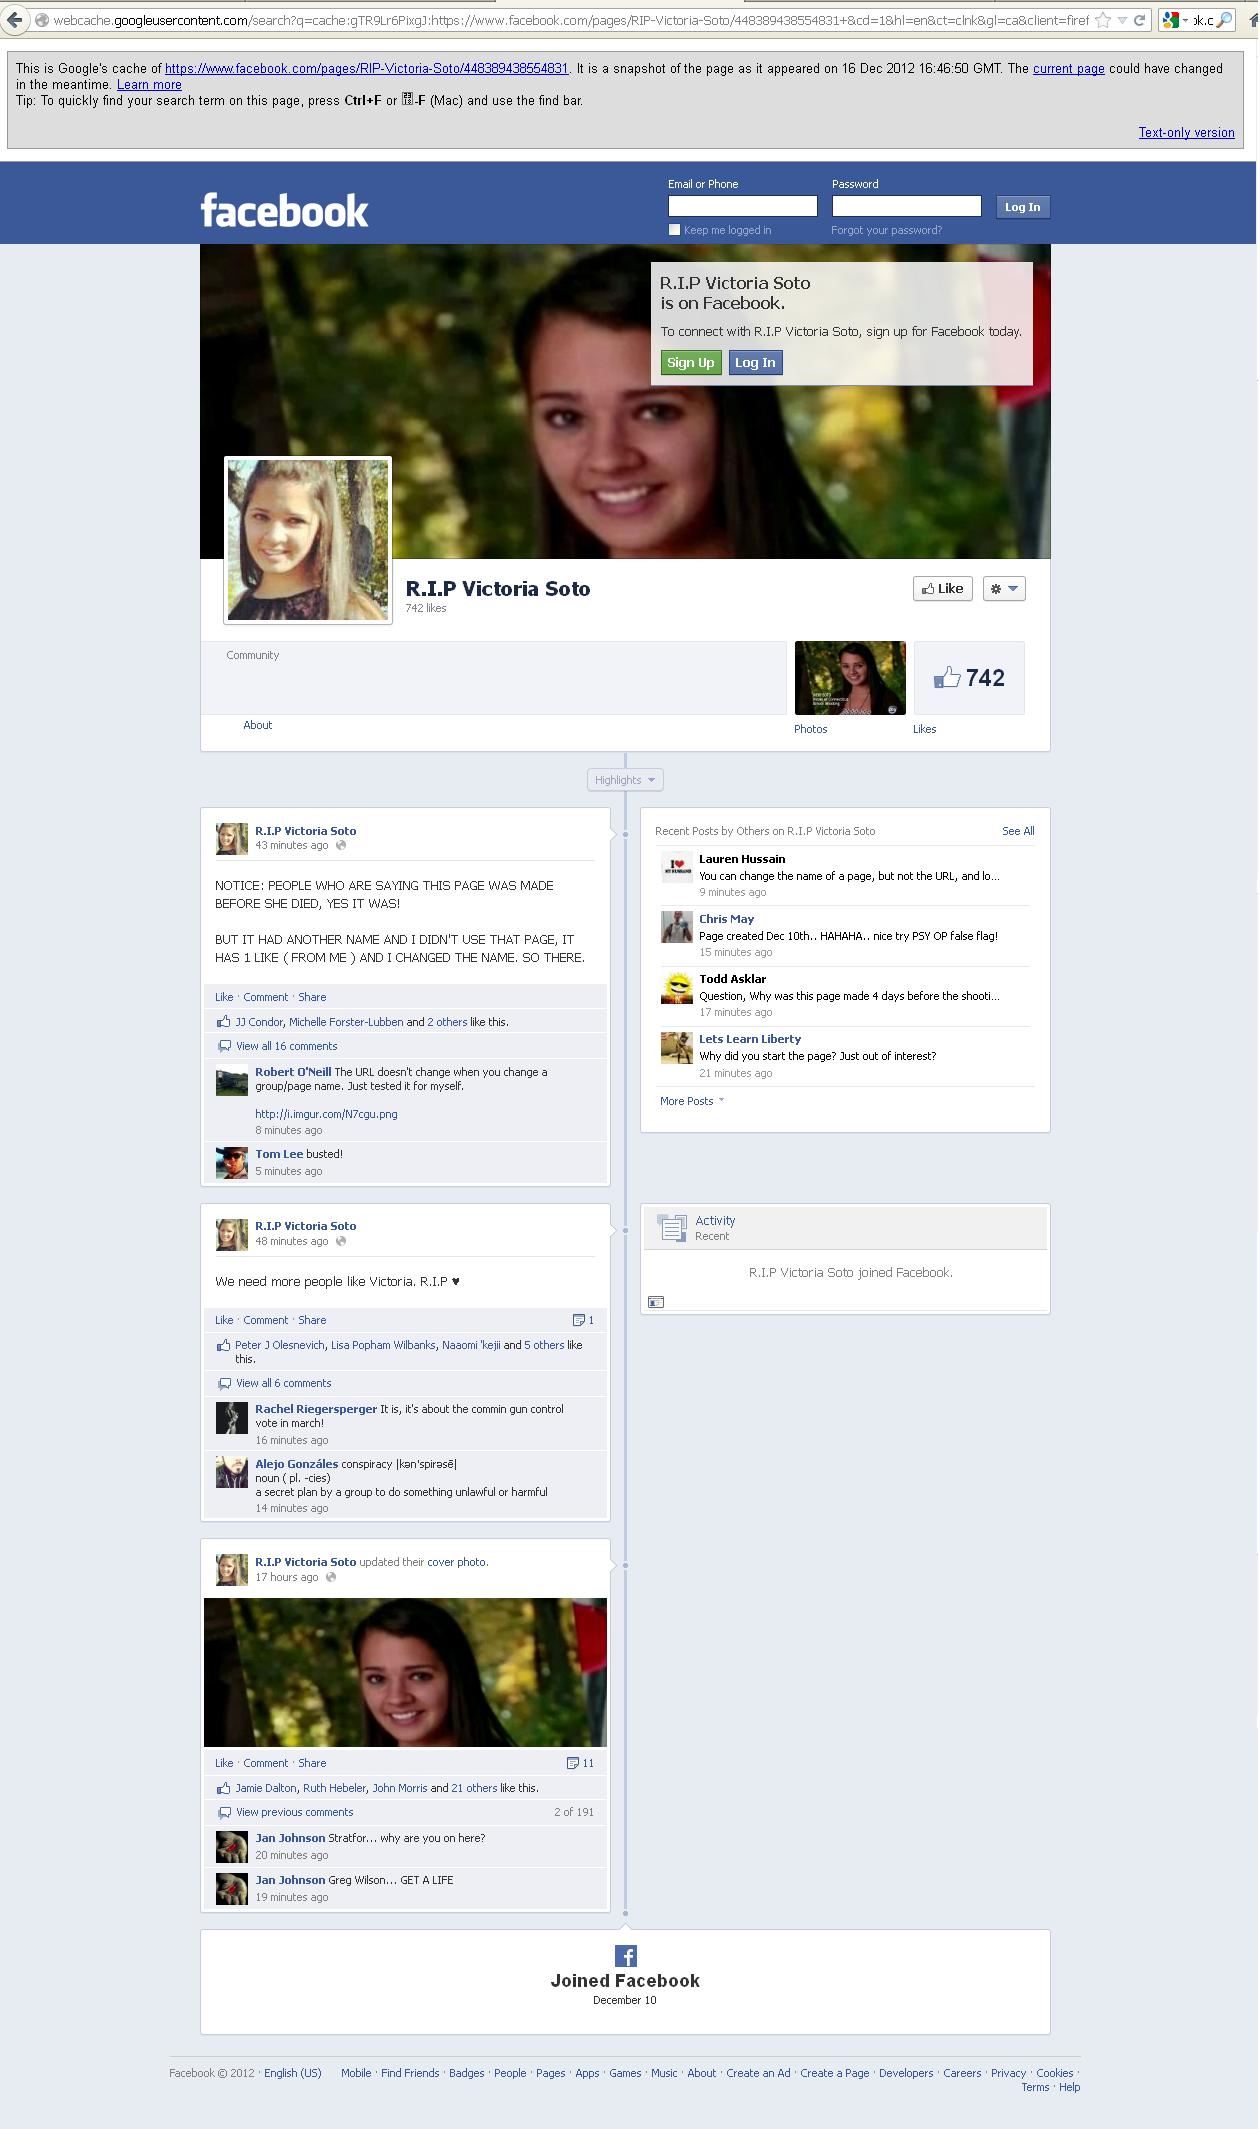The height and width of the screenshot is (2129, 1260).
Task: Expand View all 6 comments
Action: pos(284,1383)
